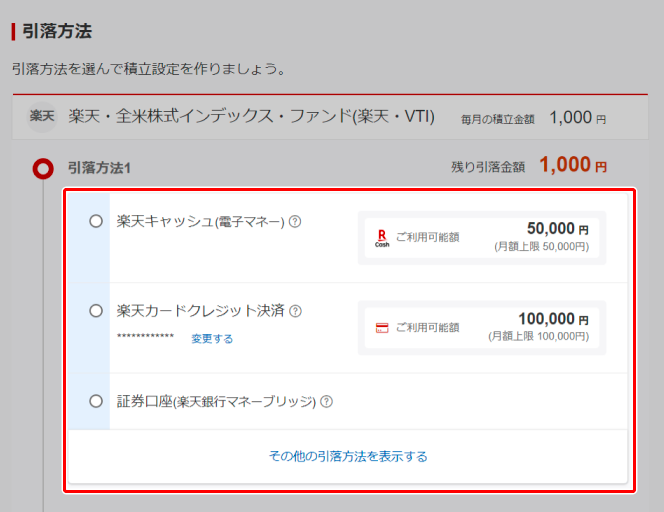Click the 引落方法1 label
The height and width of the screenshot is (512, 664).
99,168
